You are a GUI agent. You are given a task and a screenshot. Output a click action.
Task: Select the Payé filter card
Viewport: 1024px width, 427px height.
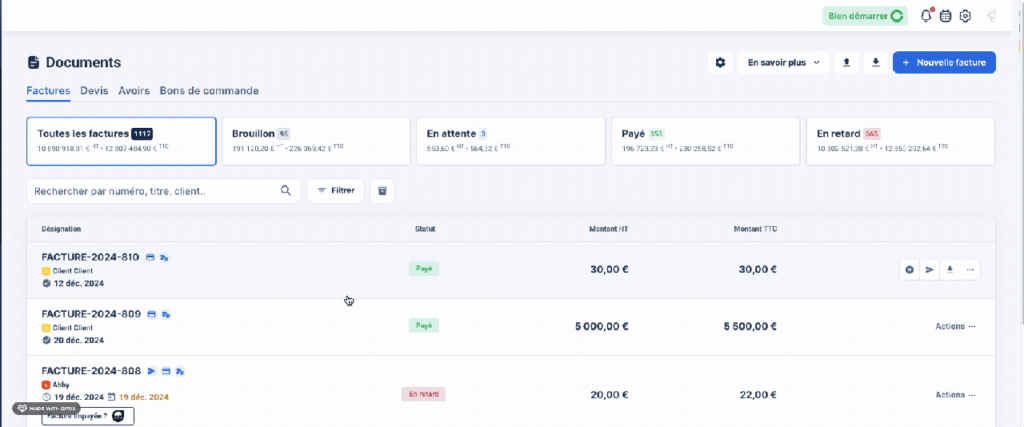(x=705, y=141)
